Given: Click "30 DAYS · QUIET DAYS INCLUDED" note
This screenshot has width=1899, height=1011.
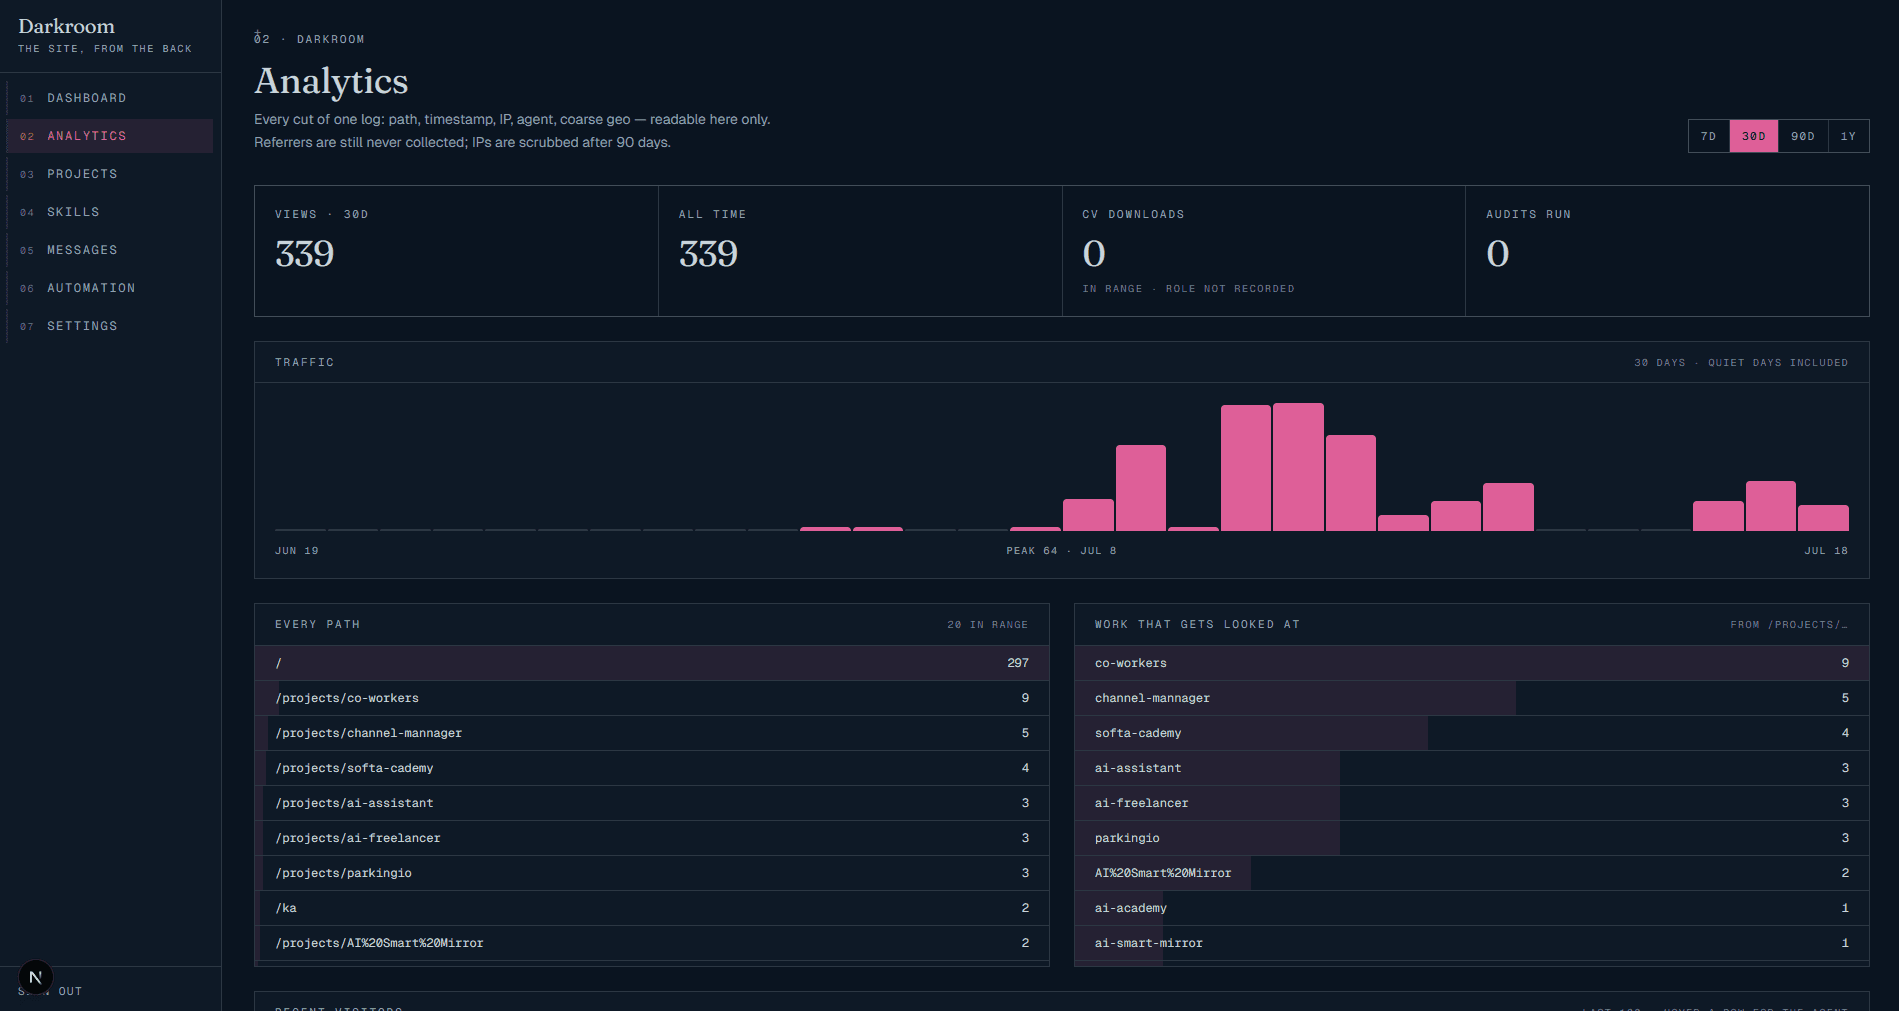Looking at the screenshot, I should tap(1741, 363).
